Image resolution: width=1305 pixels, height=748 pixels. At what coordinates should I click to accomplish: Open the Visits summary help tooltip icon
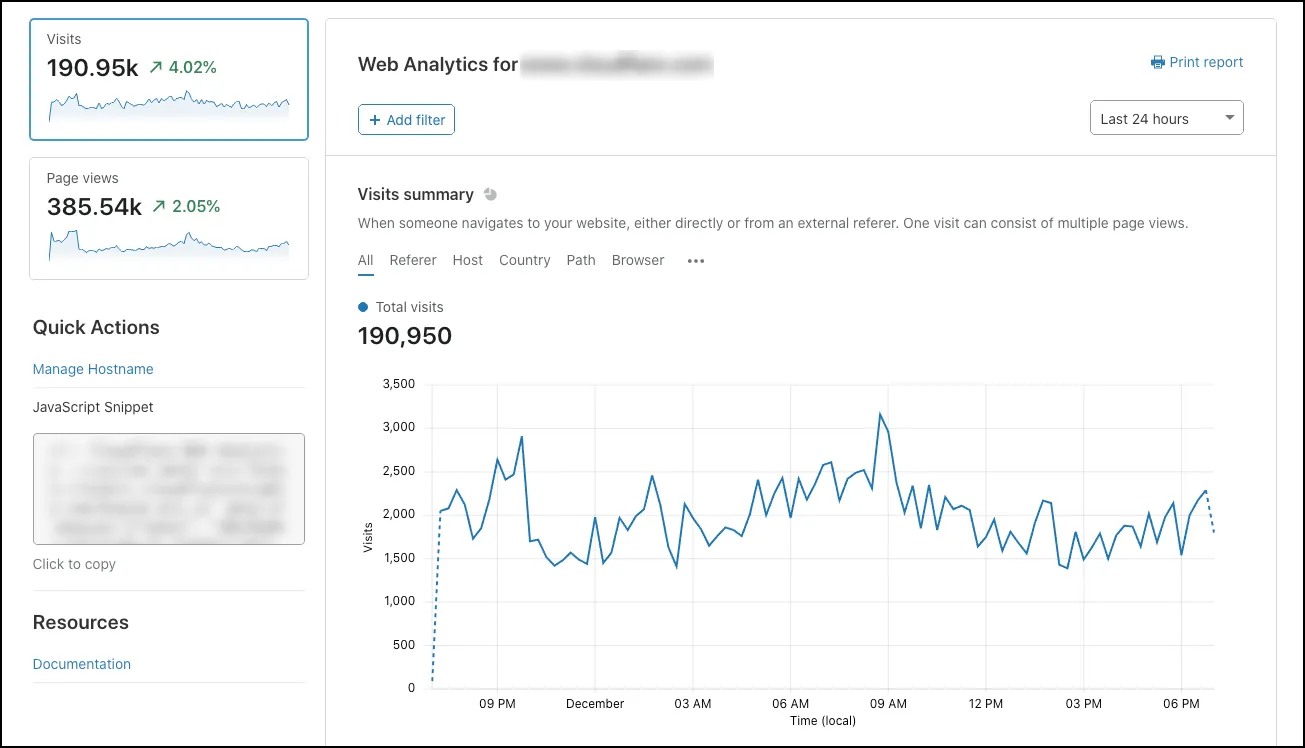[490, 194]
